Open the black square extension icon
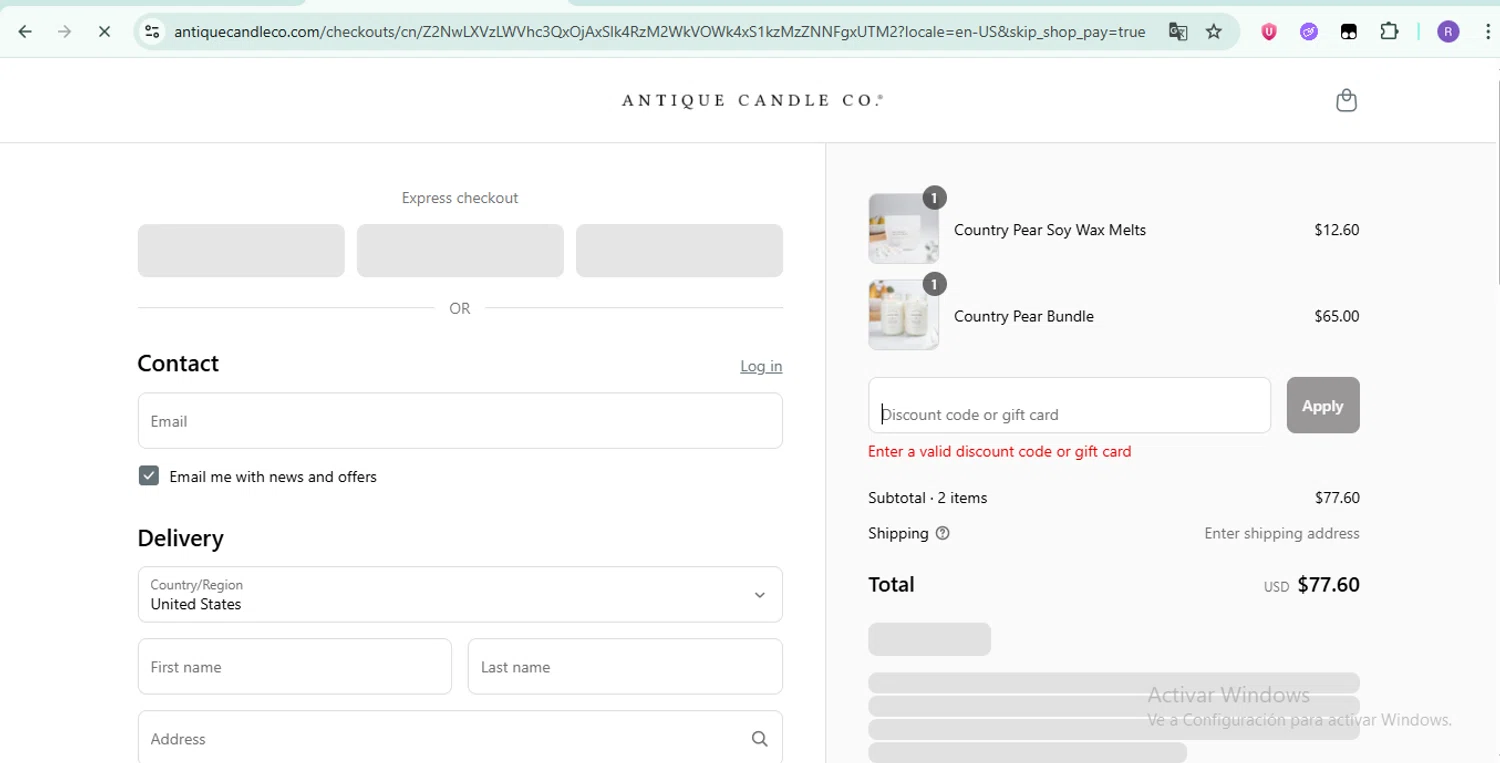The image size is (1500, 763). click(1349, 32)
